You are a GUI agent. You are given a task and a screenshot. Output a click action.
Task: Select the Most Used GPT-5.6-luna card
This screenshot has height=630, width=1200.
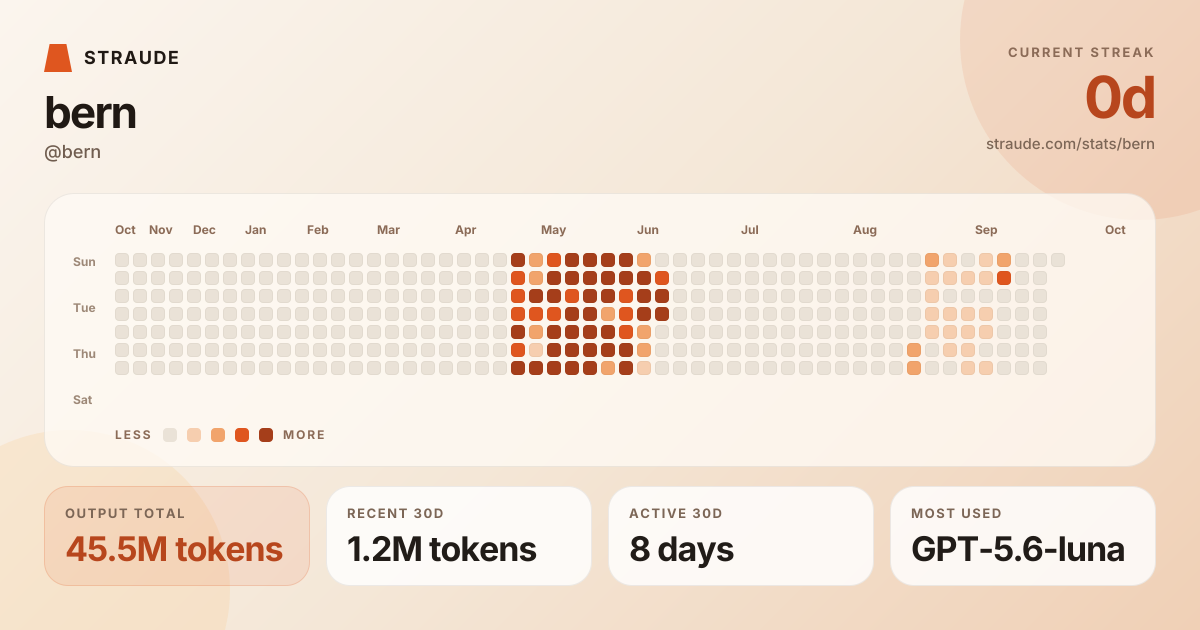point(1023,536)
